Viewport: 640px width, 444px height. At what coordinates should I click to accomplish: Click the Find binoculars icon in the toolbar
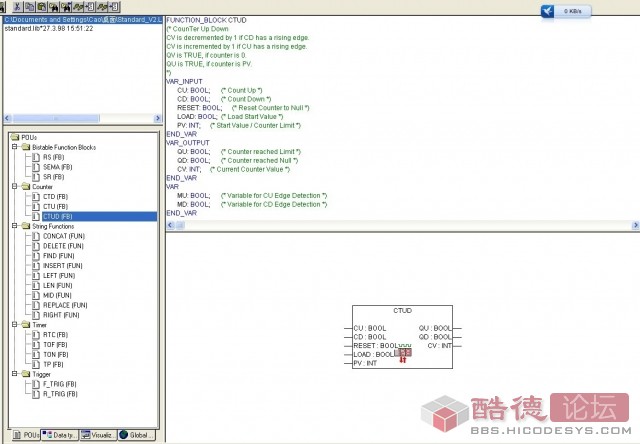click(x=52, y=6)
